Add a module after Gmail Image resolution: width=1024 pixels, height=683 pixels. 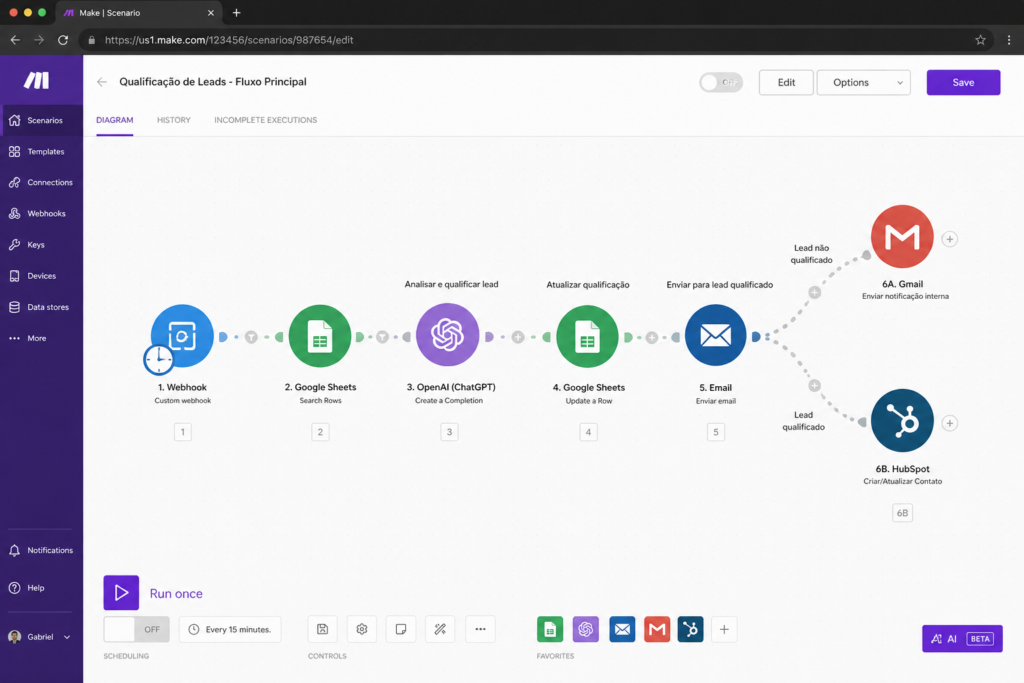click(x=950, y=239)
